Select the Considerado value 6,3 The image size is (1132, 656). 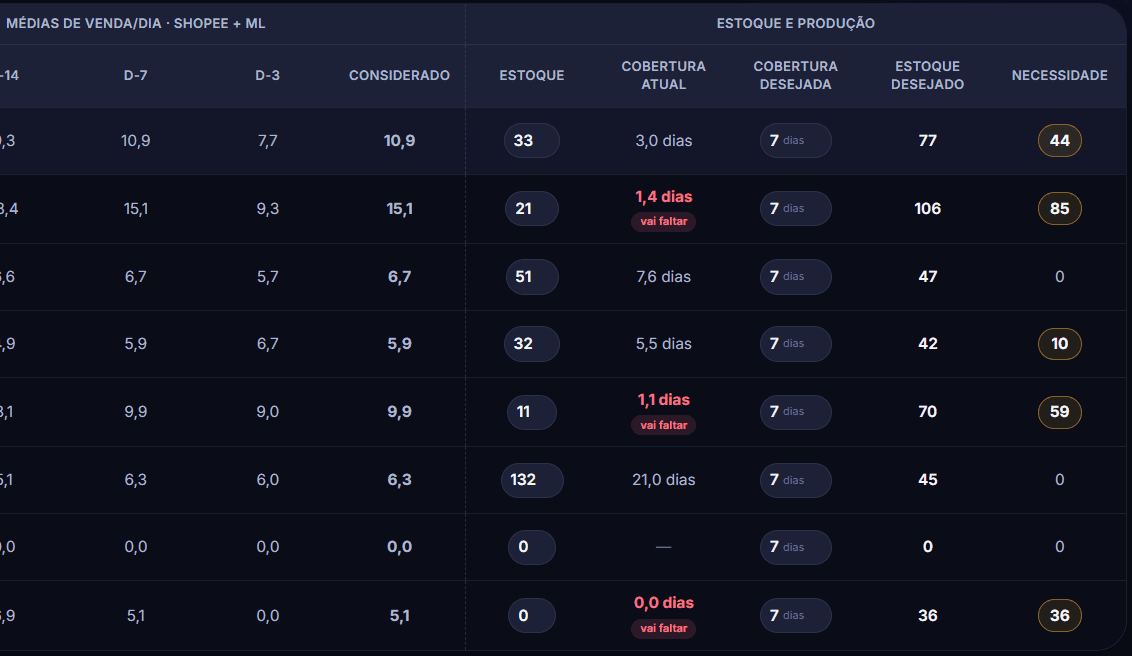(399, 480)
